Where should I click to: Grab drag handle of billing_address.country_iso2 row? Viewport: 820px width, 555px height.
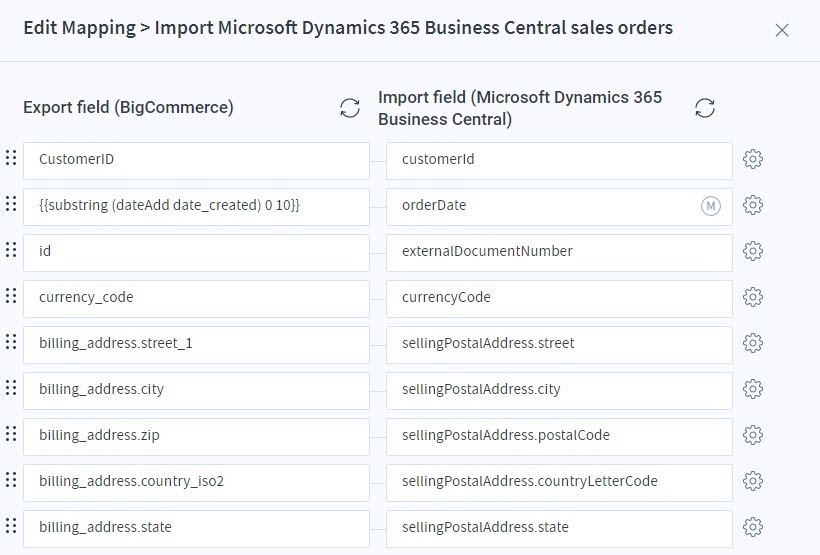[x=11, y=480]
